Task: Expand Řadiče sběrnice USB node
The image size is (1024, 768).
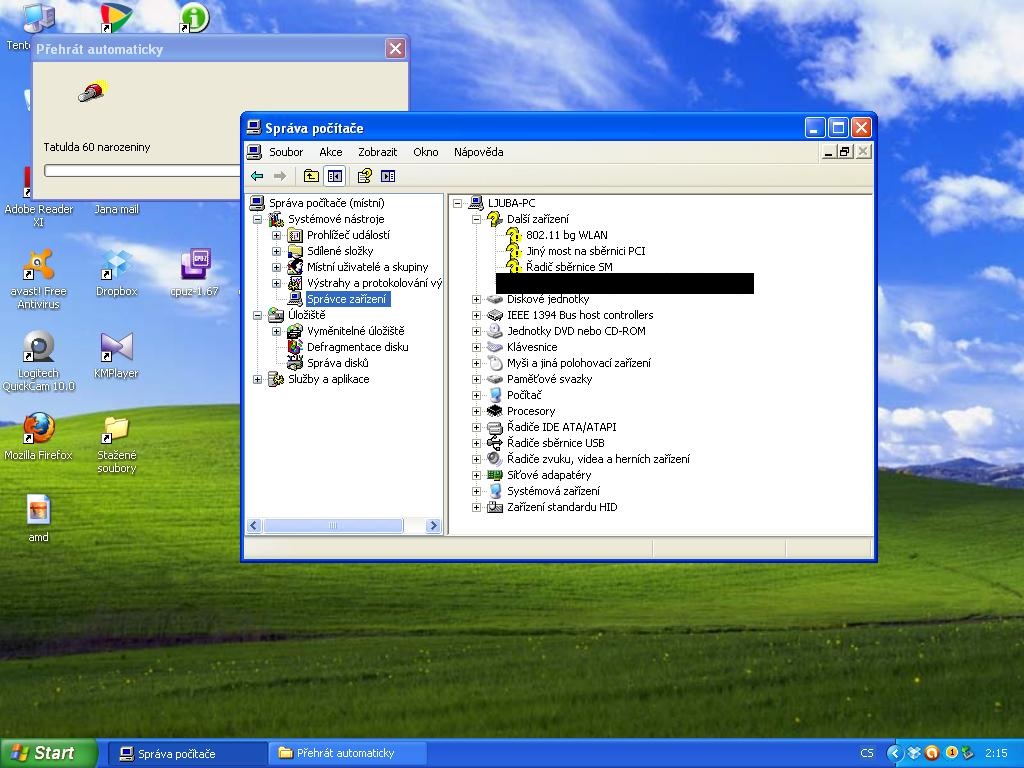Action: (x=477, y=443)
